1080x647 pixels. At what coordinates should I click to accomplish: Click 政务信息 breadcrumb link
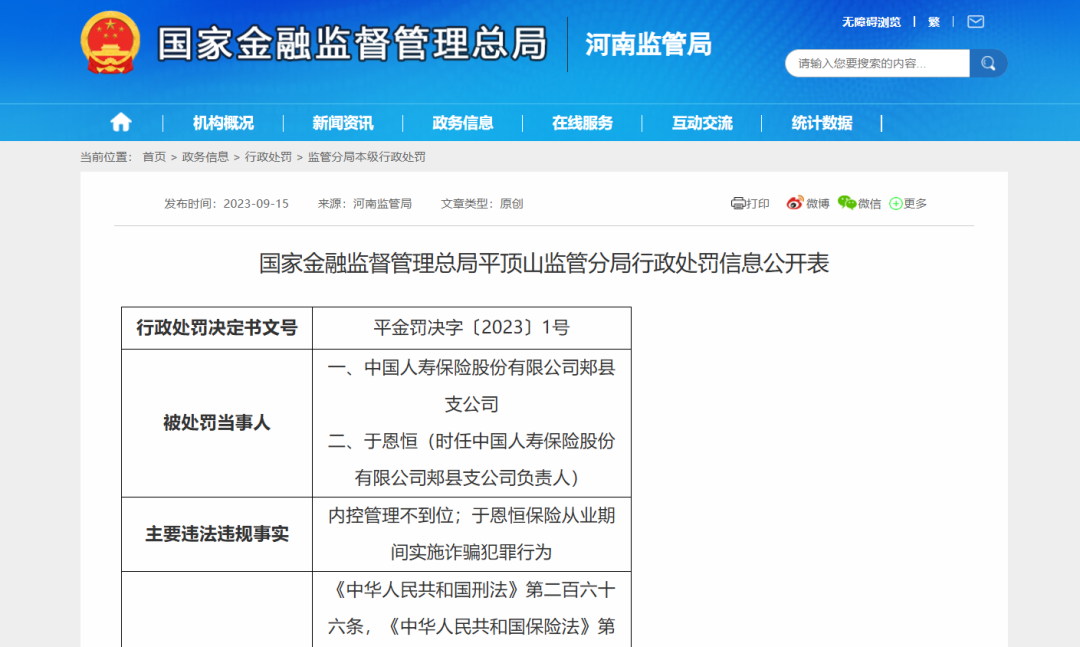point(205,157)
